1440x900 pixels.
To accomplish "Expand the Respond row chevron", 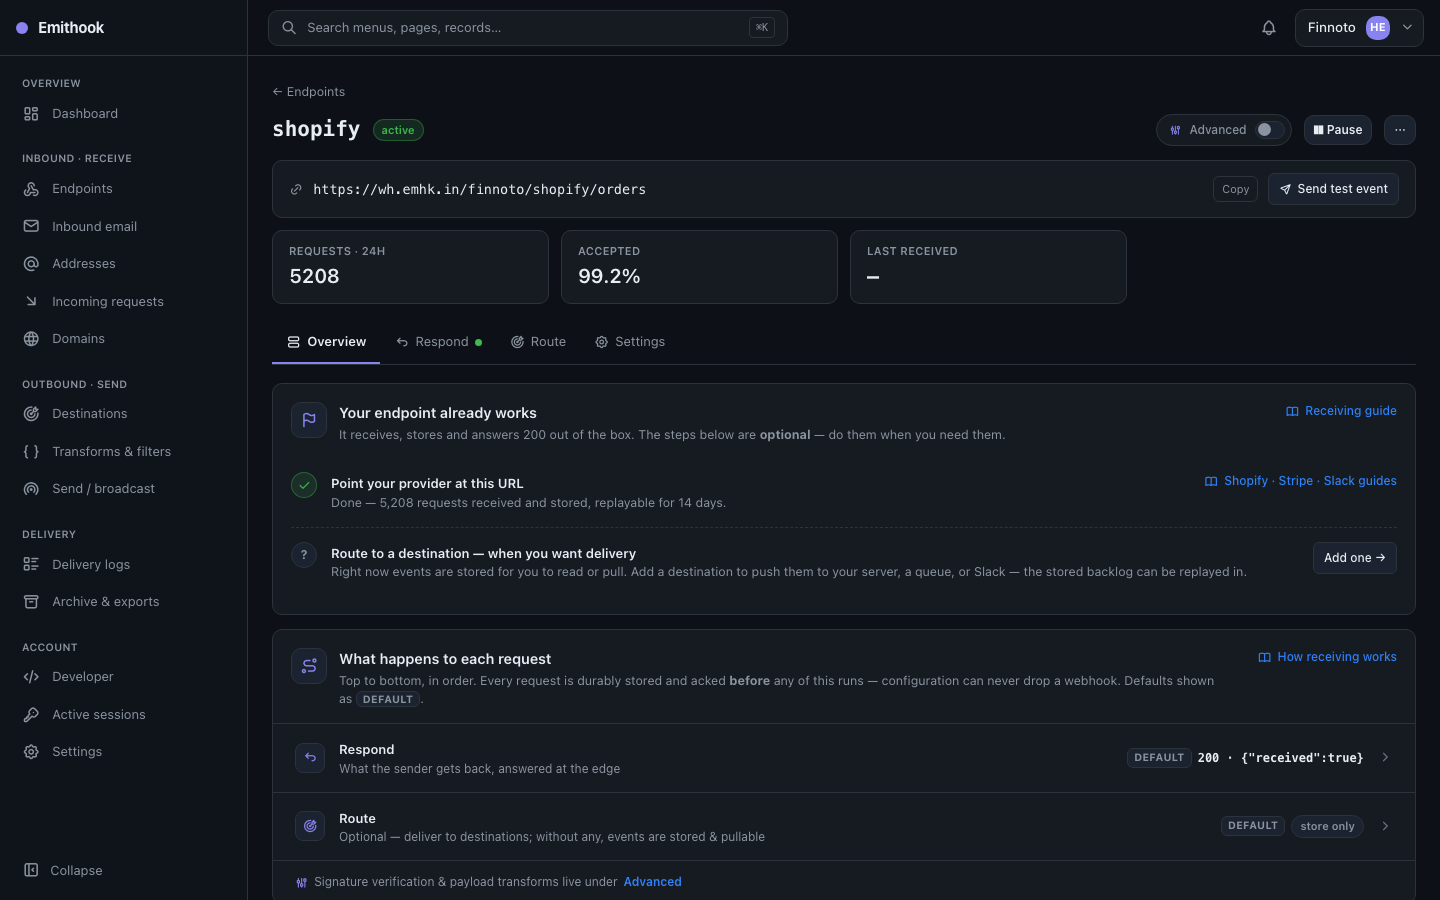I will pyautogui.click(x=1385, y=758).
